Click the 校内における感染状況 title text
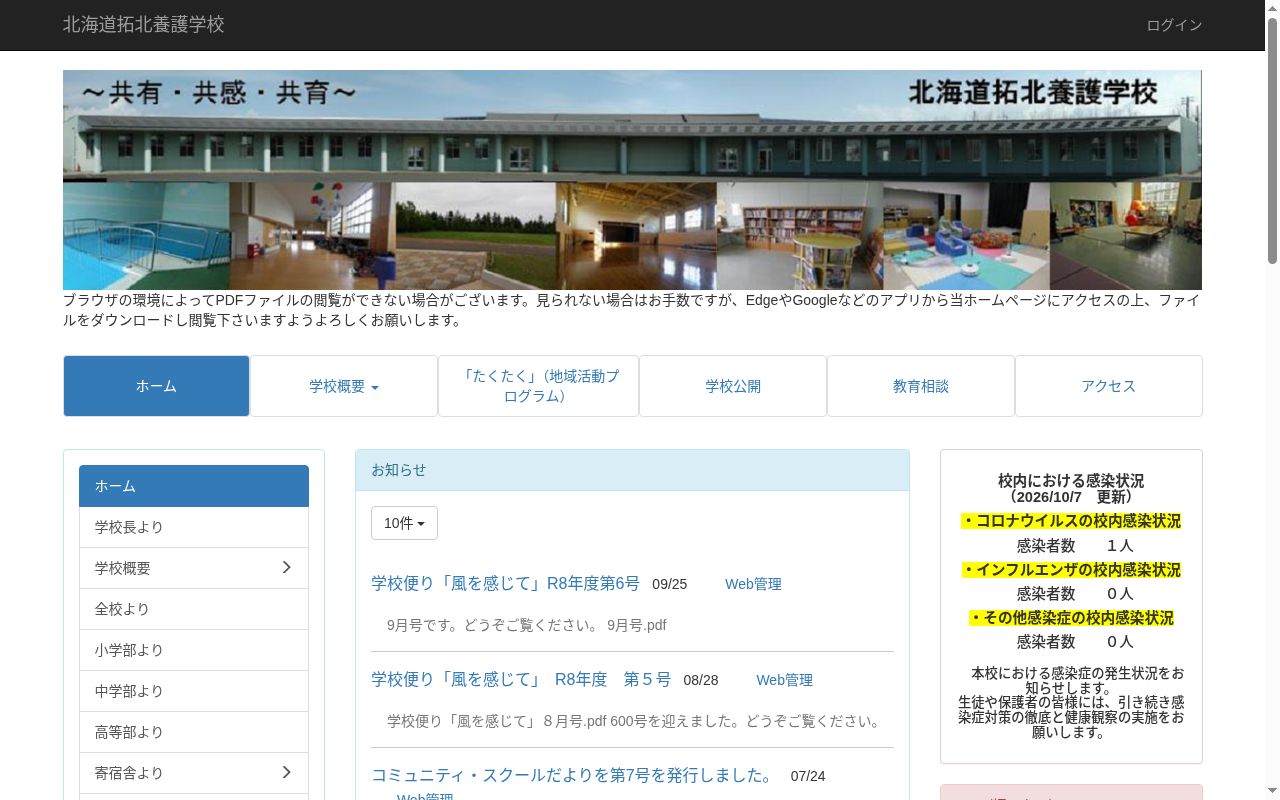Screen dimensions: 1280x800 click(x=1071, y=481)
